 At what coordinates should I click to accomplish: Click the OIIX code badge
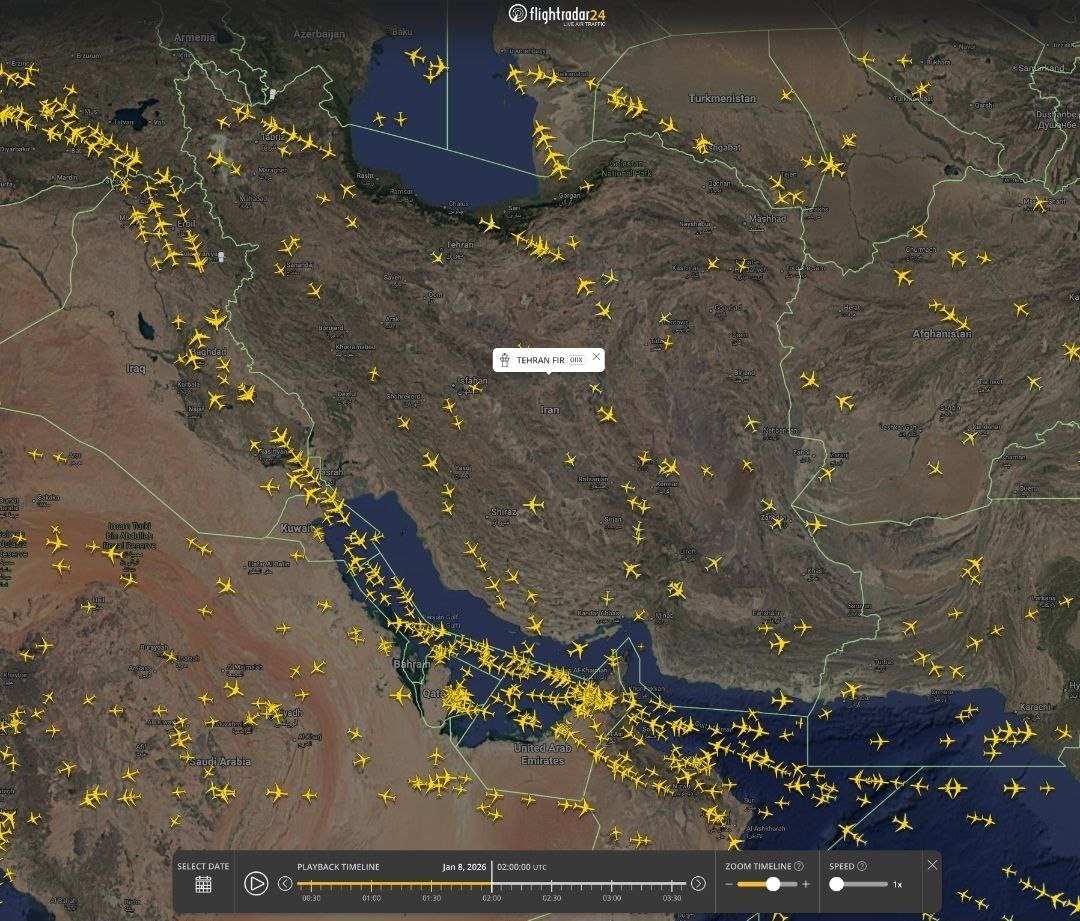click(x=576, y=360)
